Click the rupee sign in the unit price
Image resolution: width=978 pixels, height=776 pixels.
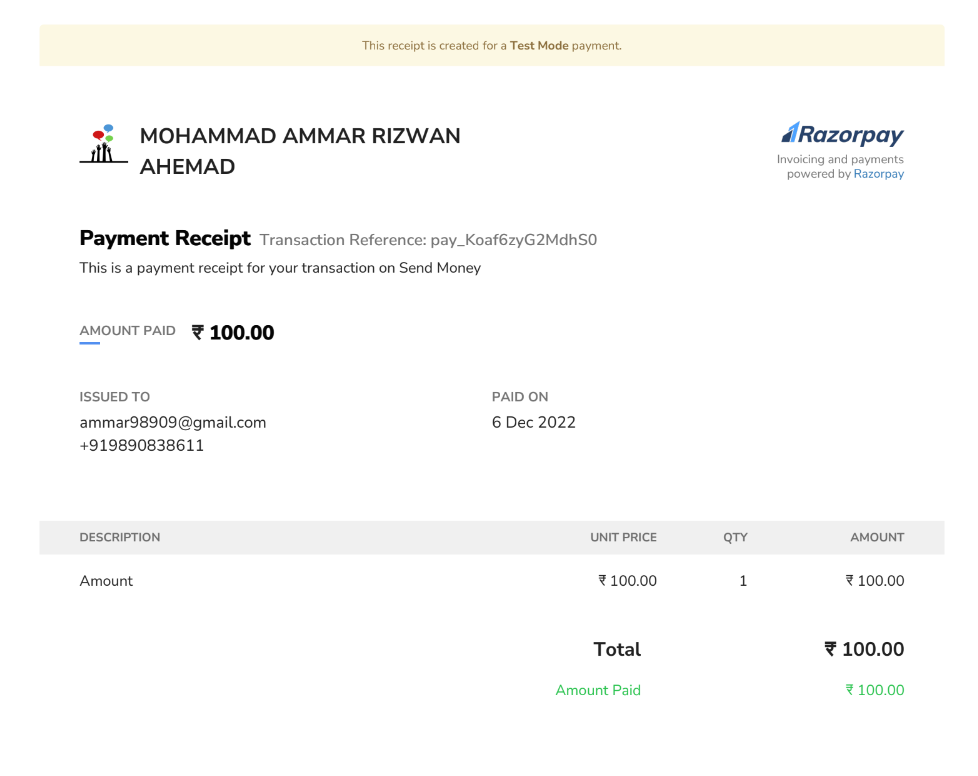[601, 580]
